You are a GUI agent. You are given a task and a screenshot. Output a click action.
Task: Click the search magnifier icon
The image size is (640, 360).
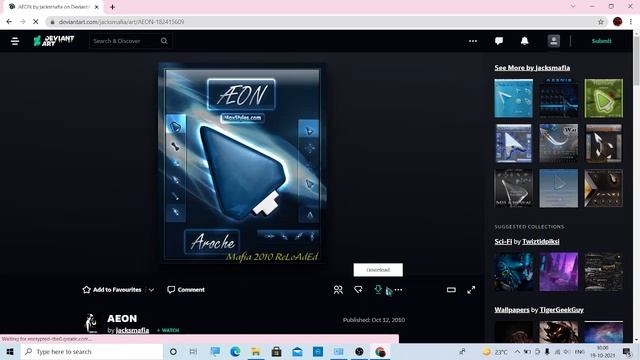point(164,41)
